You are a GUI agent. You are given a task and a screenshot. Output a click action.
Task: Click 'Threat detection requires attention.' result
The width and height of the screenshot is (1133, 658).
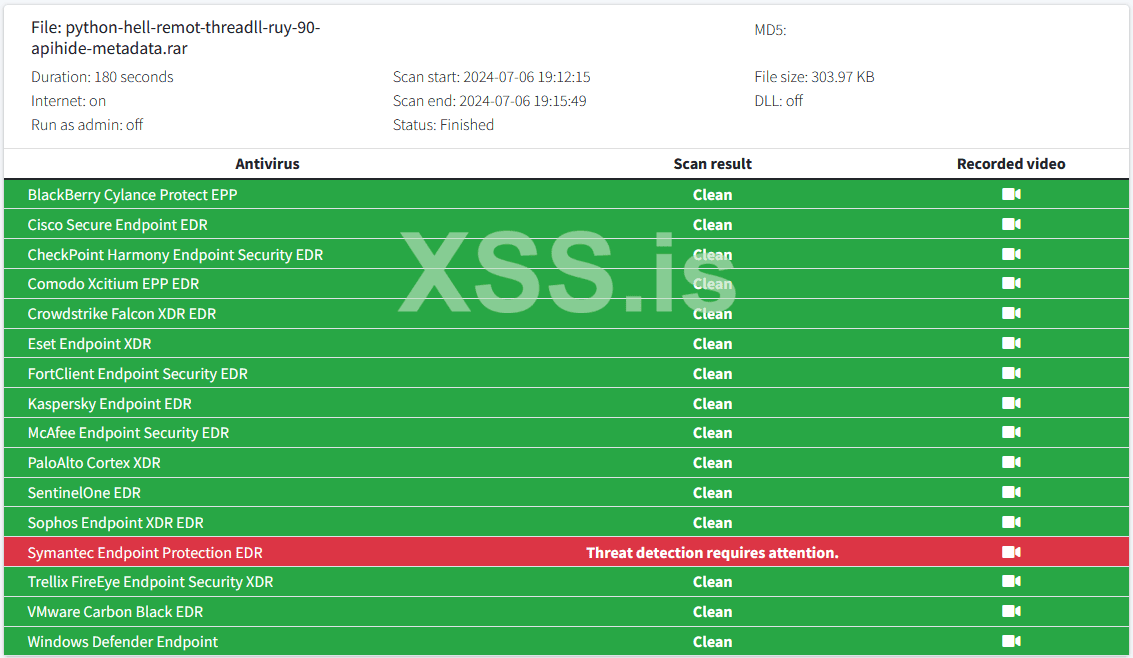pos(712,553)
